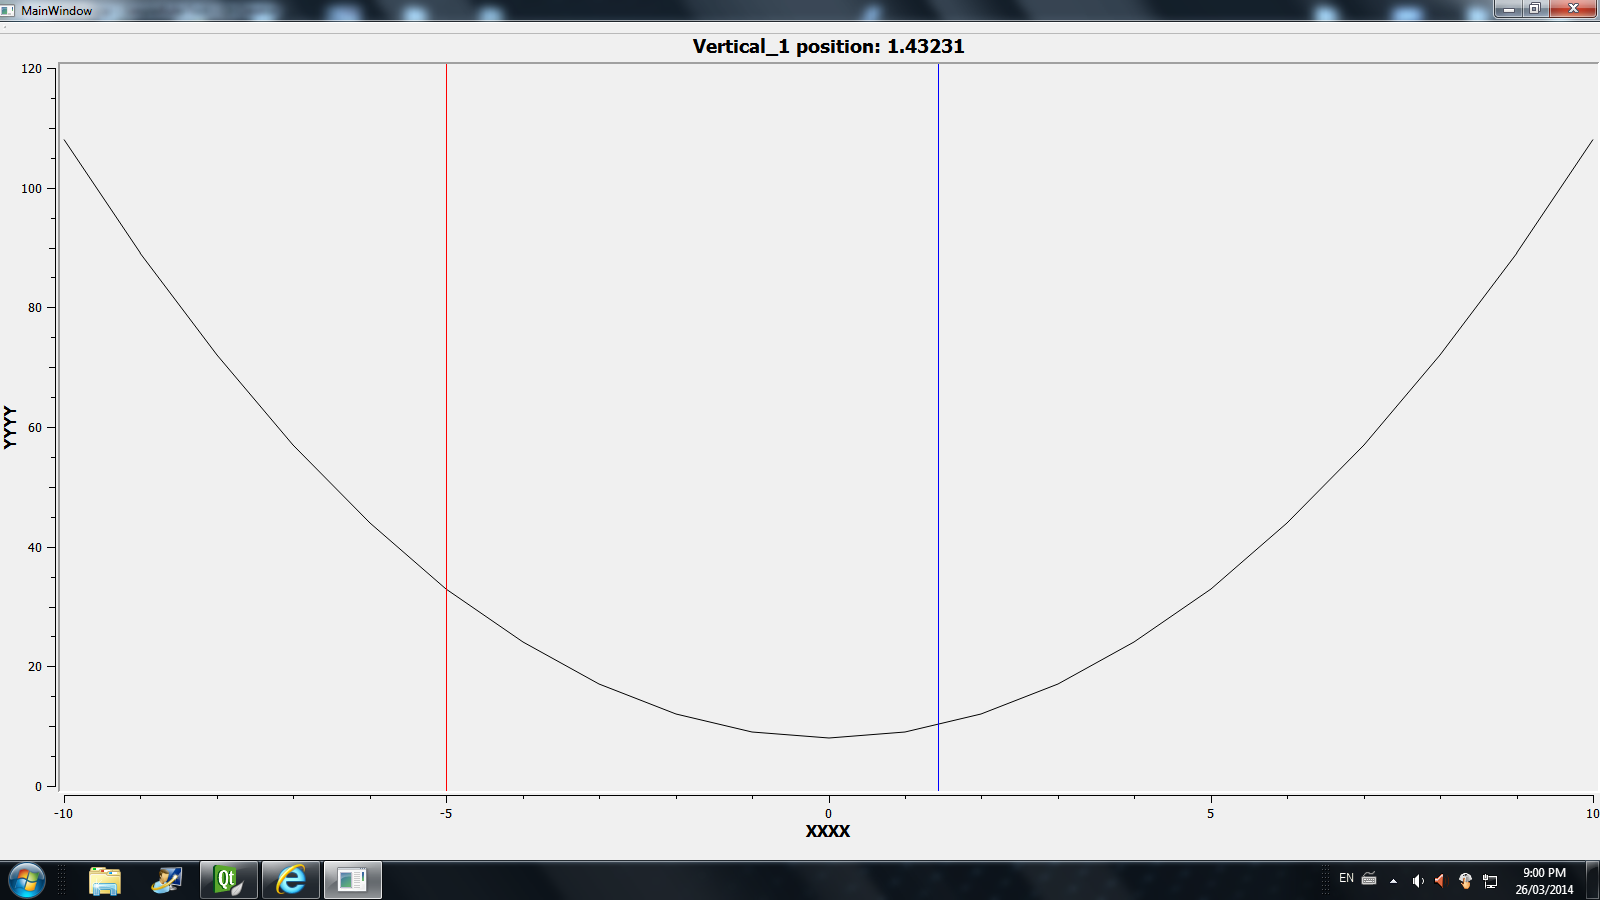Open the clock showing 9:00 PM

[1544, 880]
